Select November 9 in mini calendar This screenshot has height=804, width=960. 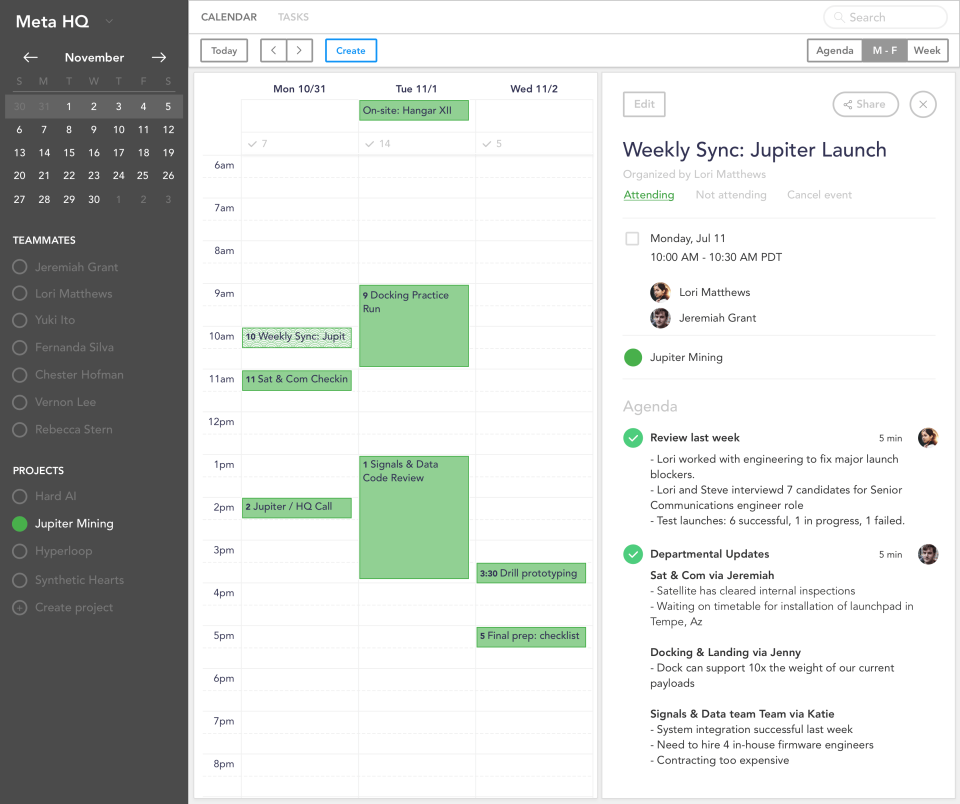[94, 129]
